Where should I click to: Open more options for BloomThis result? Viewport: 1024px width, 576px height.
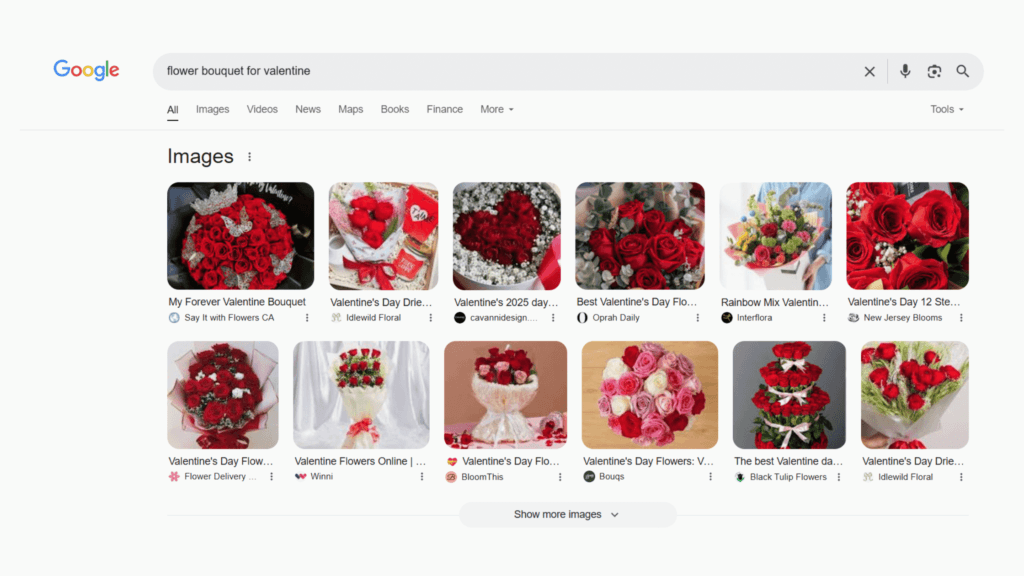point(560,477)
